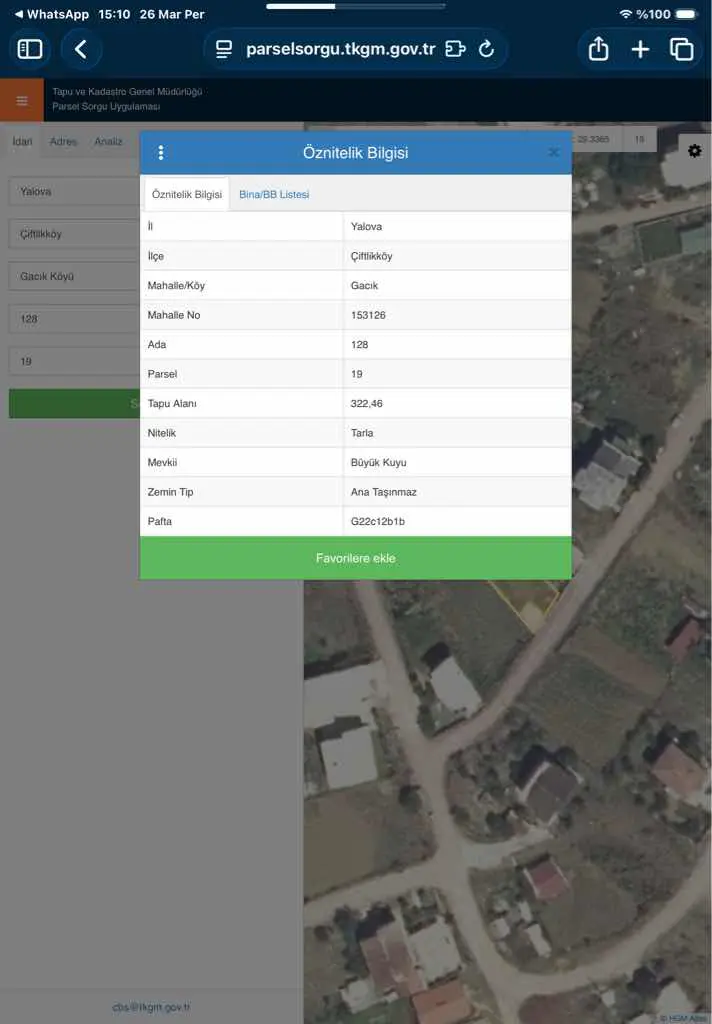712x1024 pixels.
Task: Open the three-dot menu in Öznitelik Bilgisi
Action: [161, 152]
